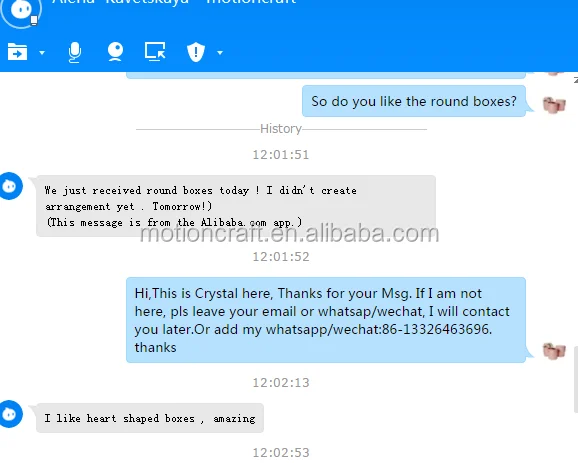Start a video call with webcam icon
Viewport: 578px width, 463px height.
[x=115, y=52]
